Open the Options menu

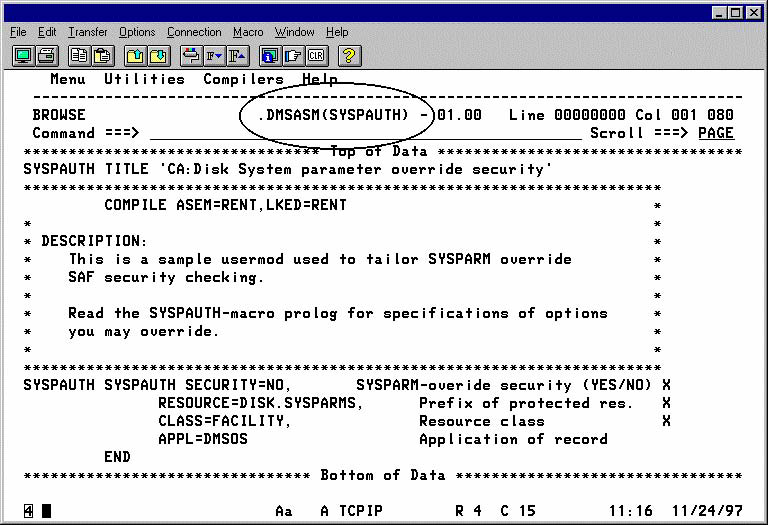tap(137, 32)
